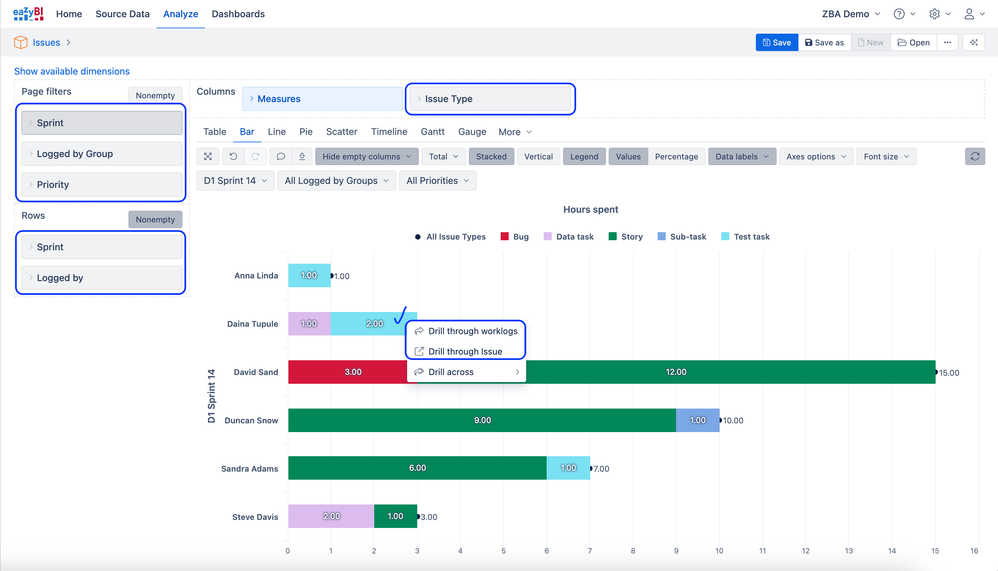The height and width of the screenshot is (571, 998).
Task: Click the red Bug legend swatch
Action: click(x=505, y=237)
